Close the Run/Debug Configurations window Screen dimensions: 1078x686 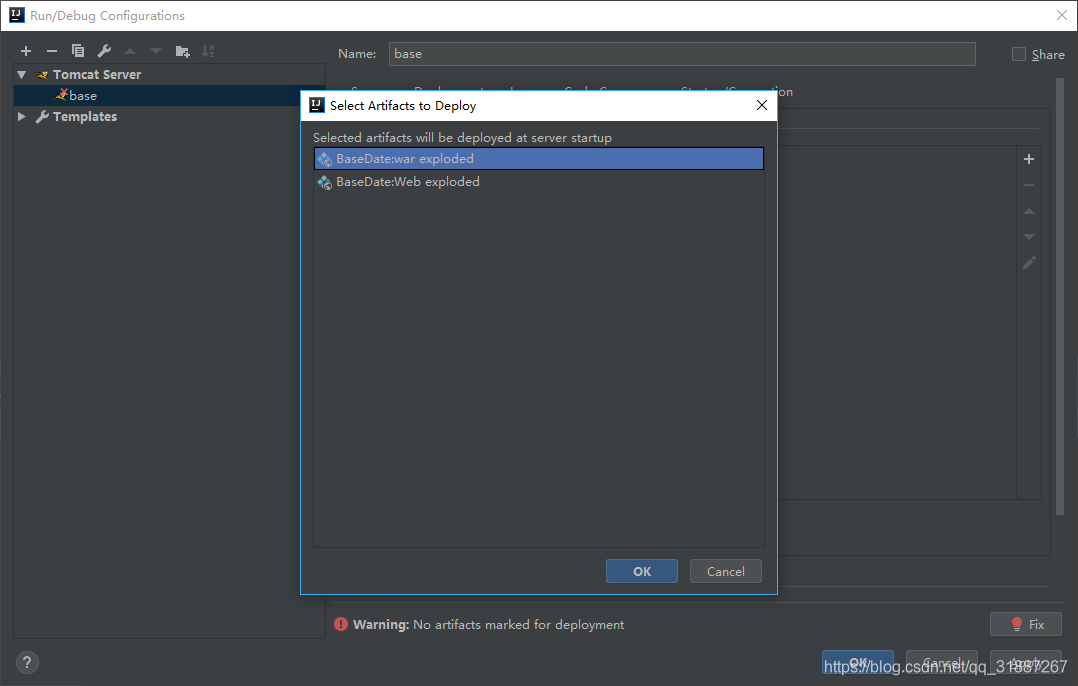coord(1062,15)
